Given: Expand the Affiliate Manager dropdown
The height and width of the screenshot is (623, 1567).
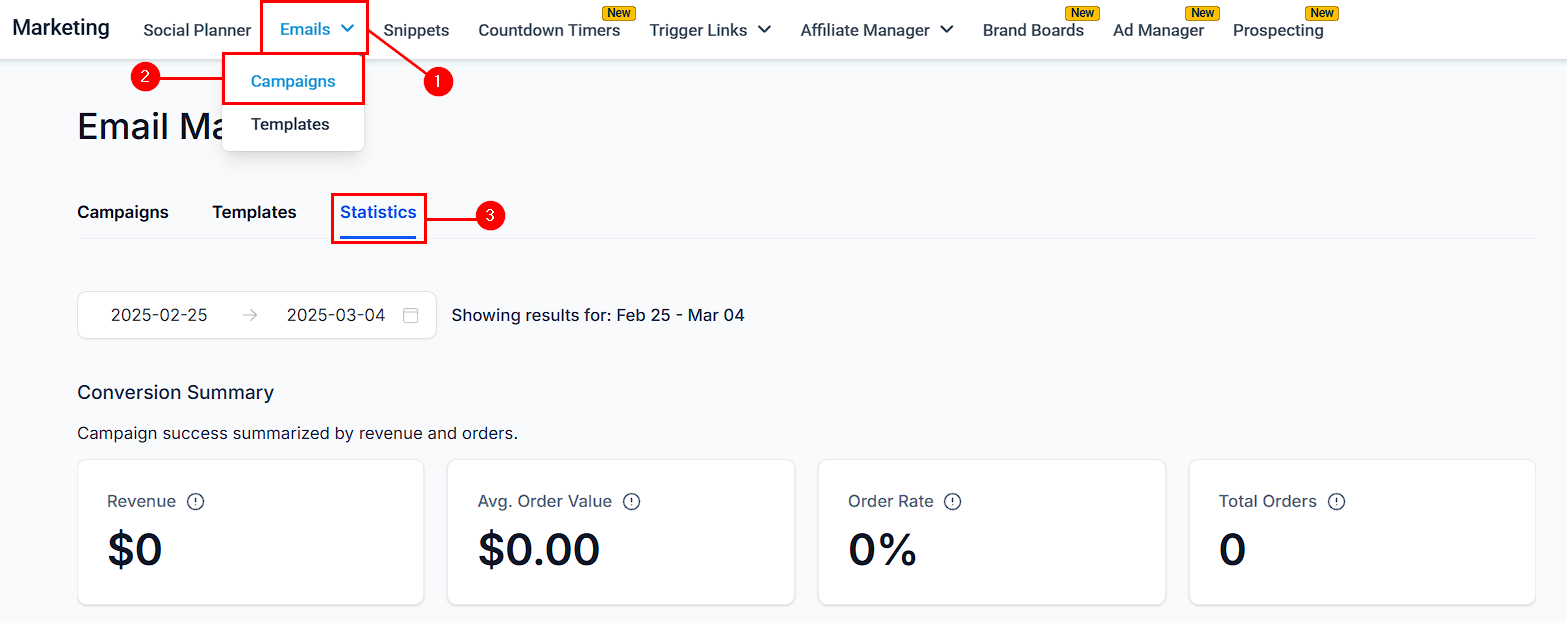Looking at the screenshot, I should click(947, 30).
